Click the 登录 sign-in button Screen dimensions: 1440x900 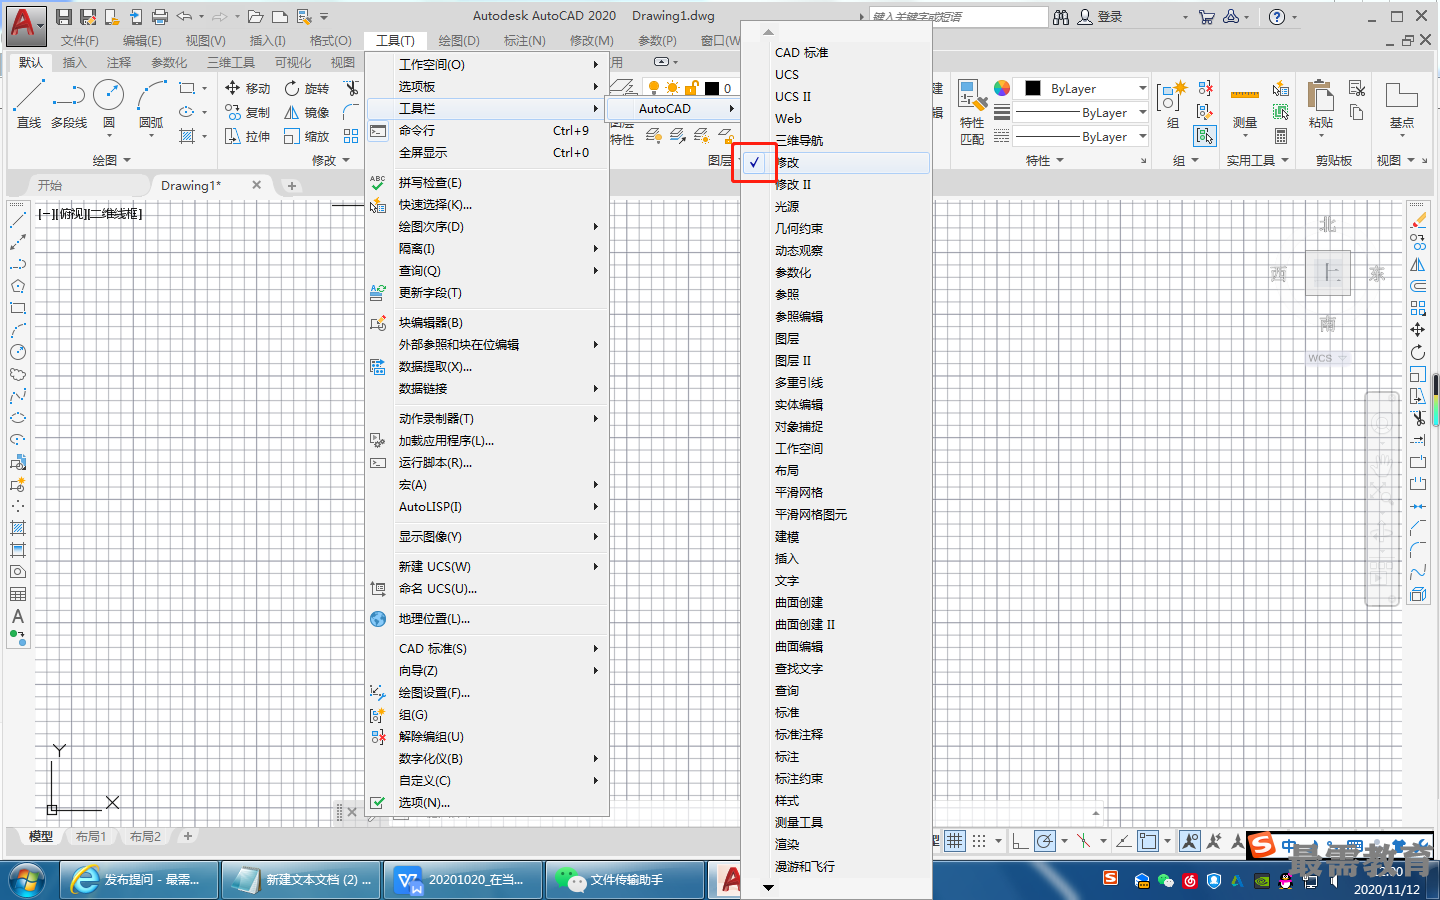click(1100, 17)
